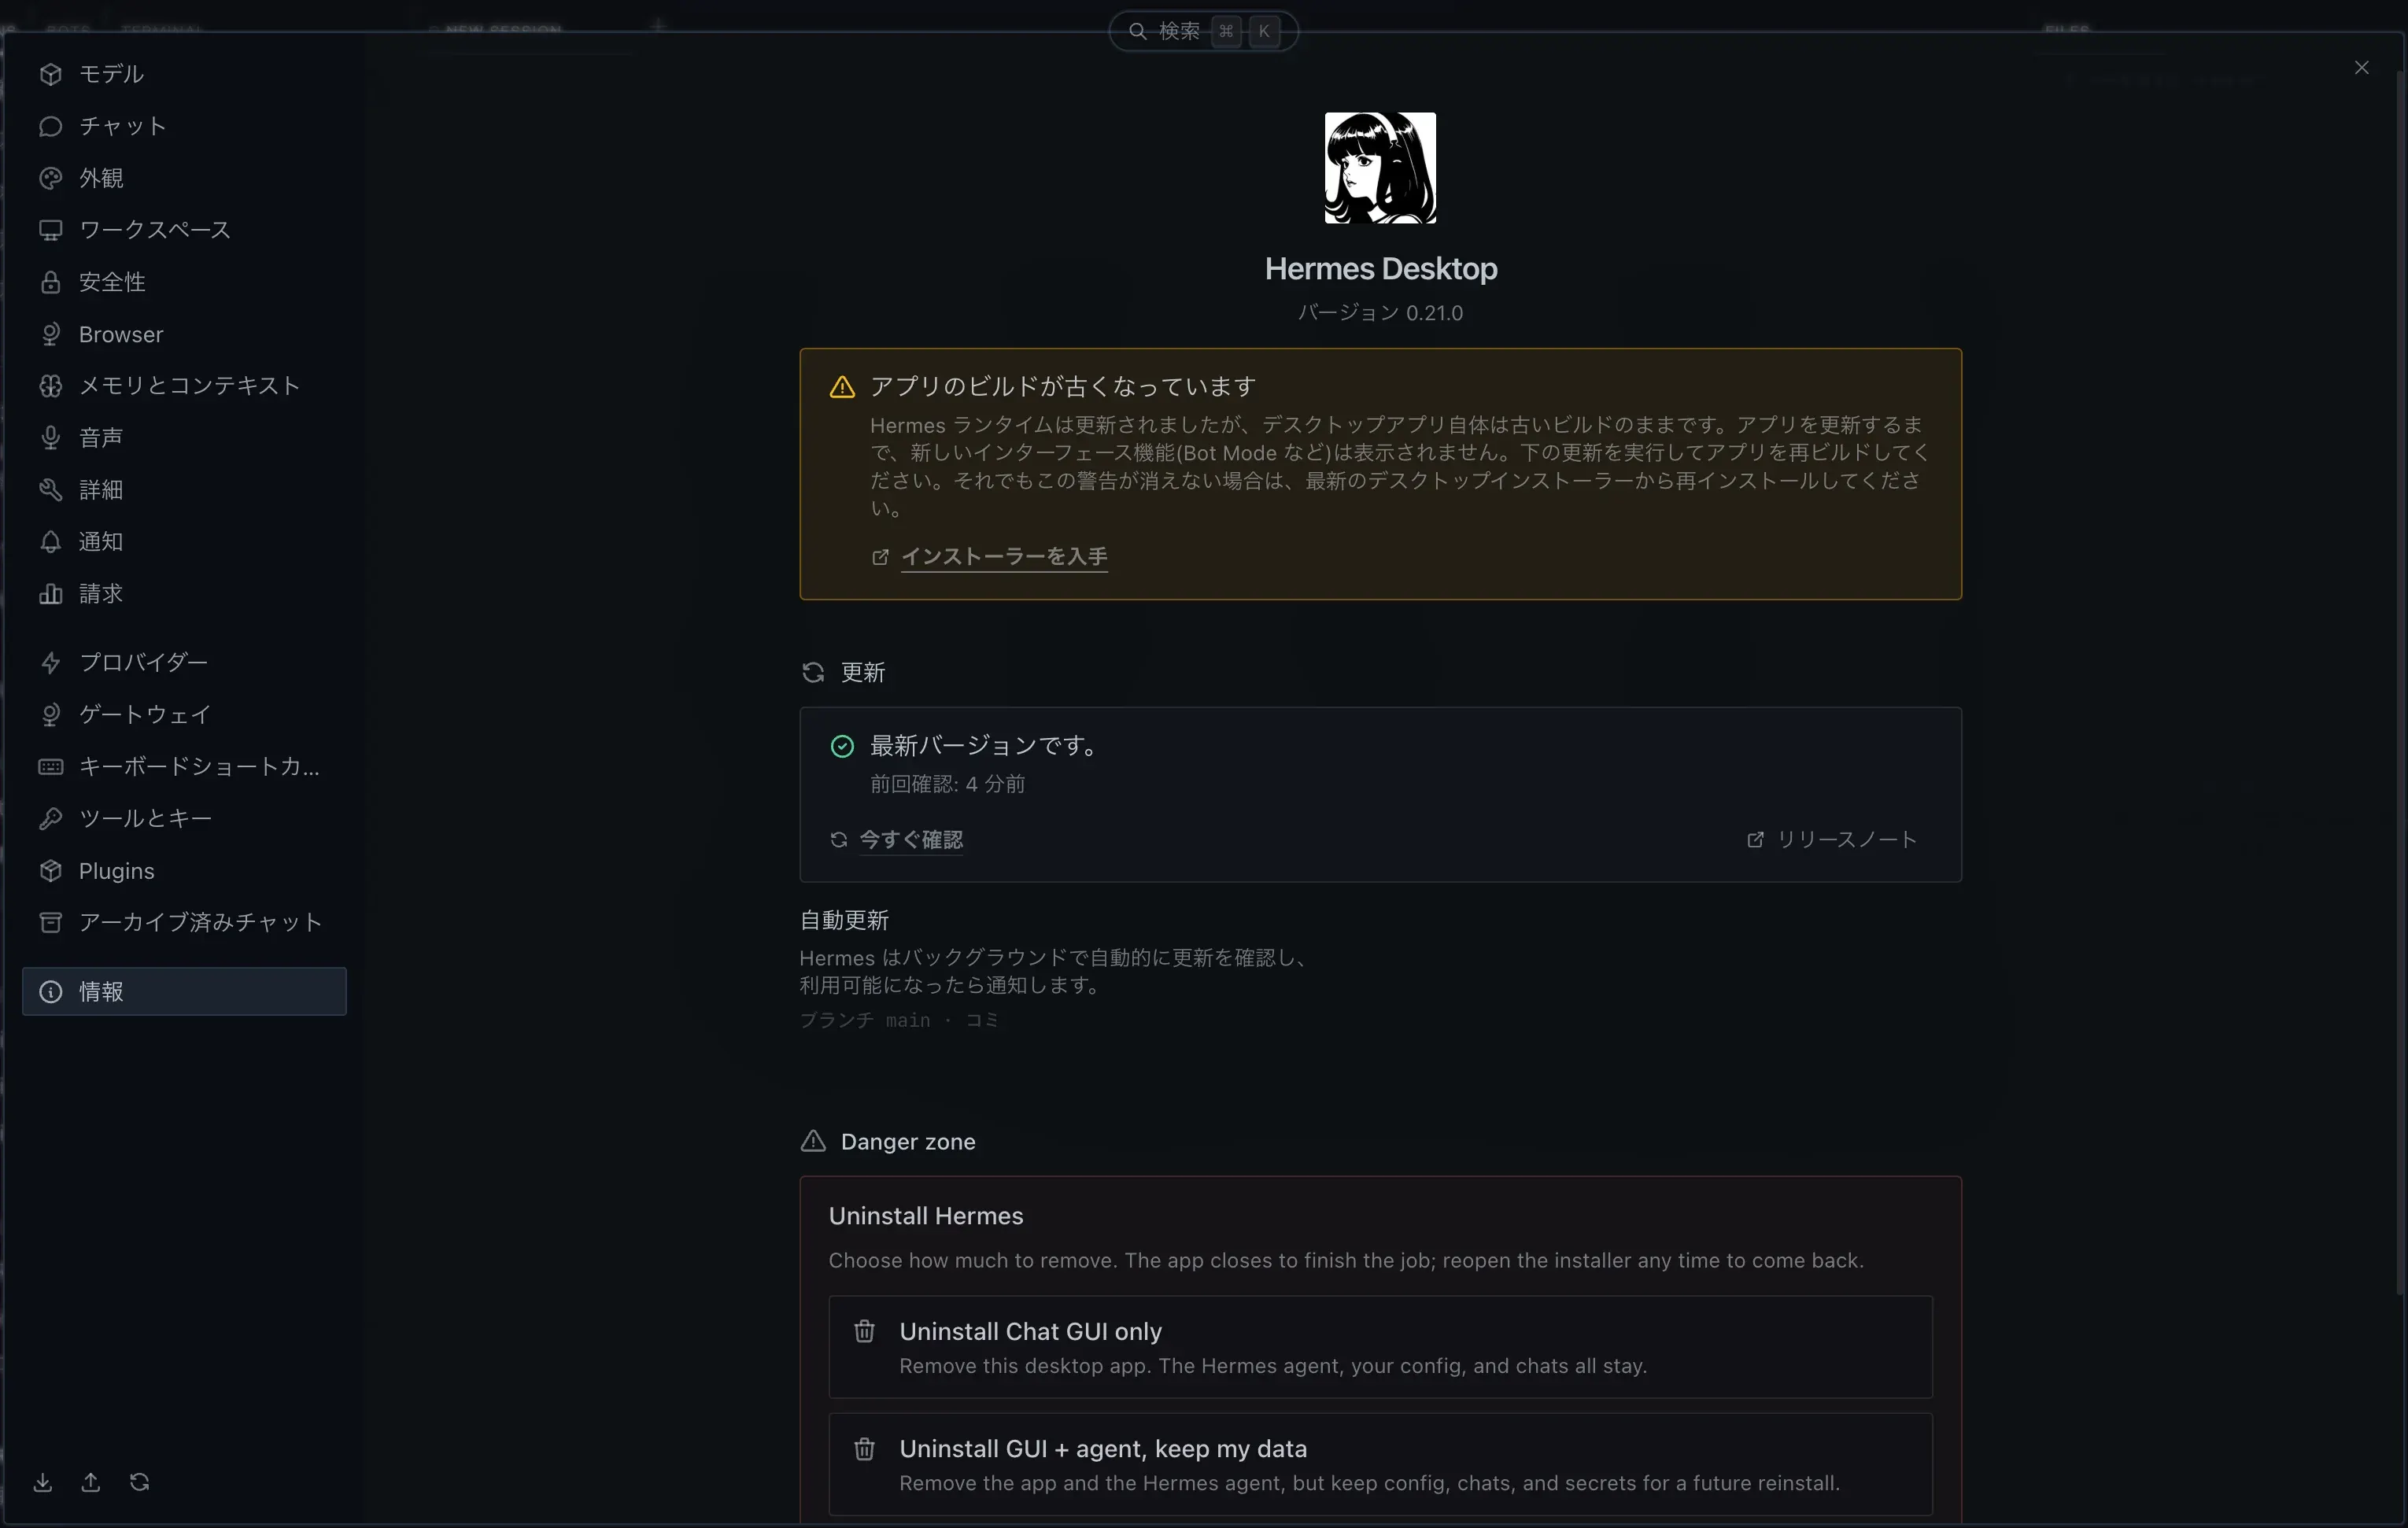The image size is (2408, 1528).
Task: Select the 安全性 lock icon
Action: [x=50, y=282]
